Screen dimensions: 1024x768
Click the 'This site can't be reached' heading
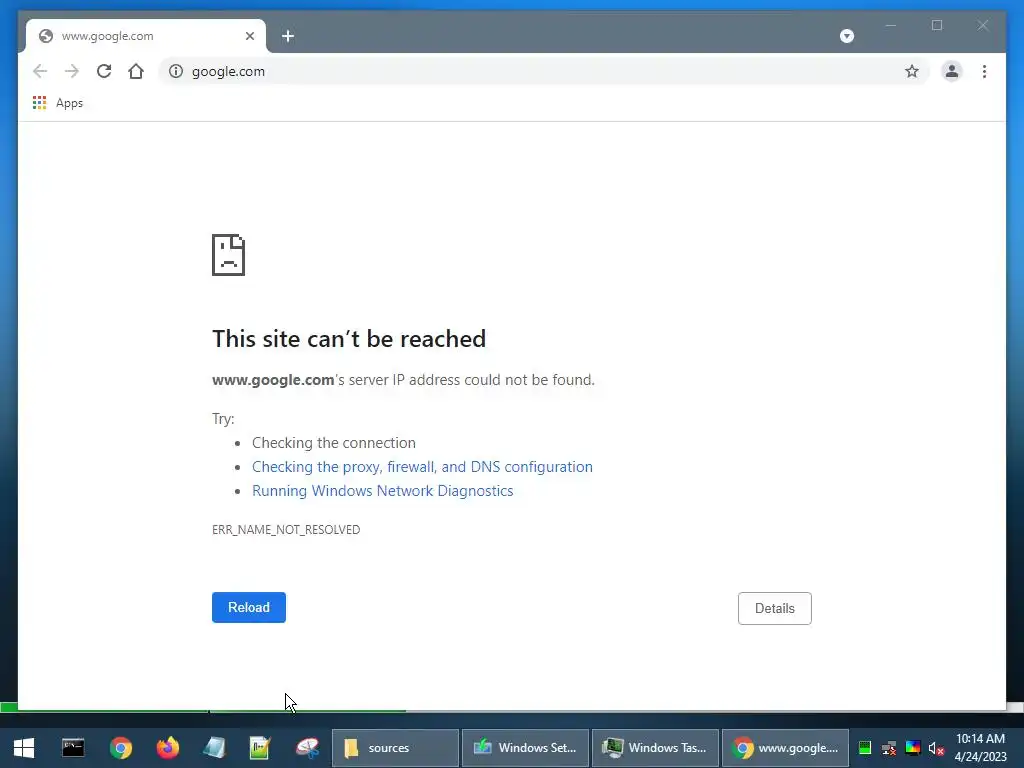pyautogui.click(x=349, y=339)
